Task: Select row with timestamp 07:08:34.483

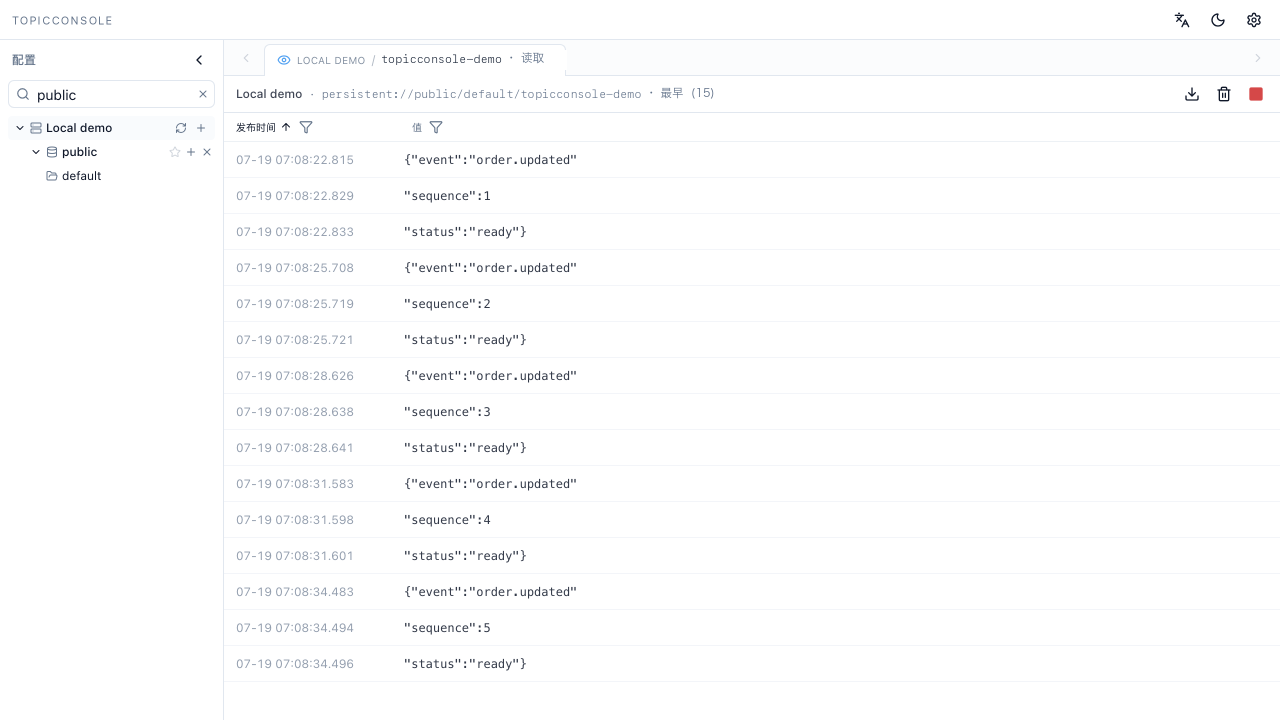Action: (x=752, y=592)
